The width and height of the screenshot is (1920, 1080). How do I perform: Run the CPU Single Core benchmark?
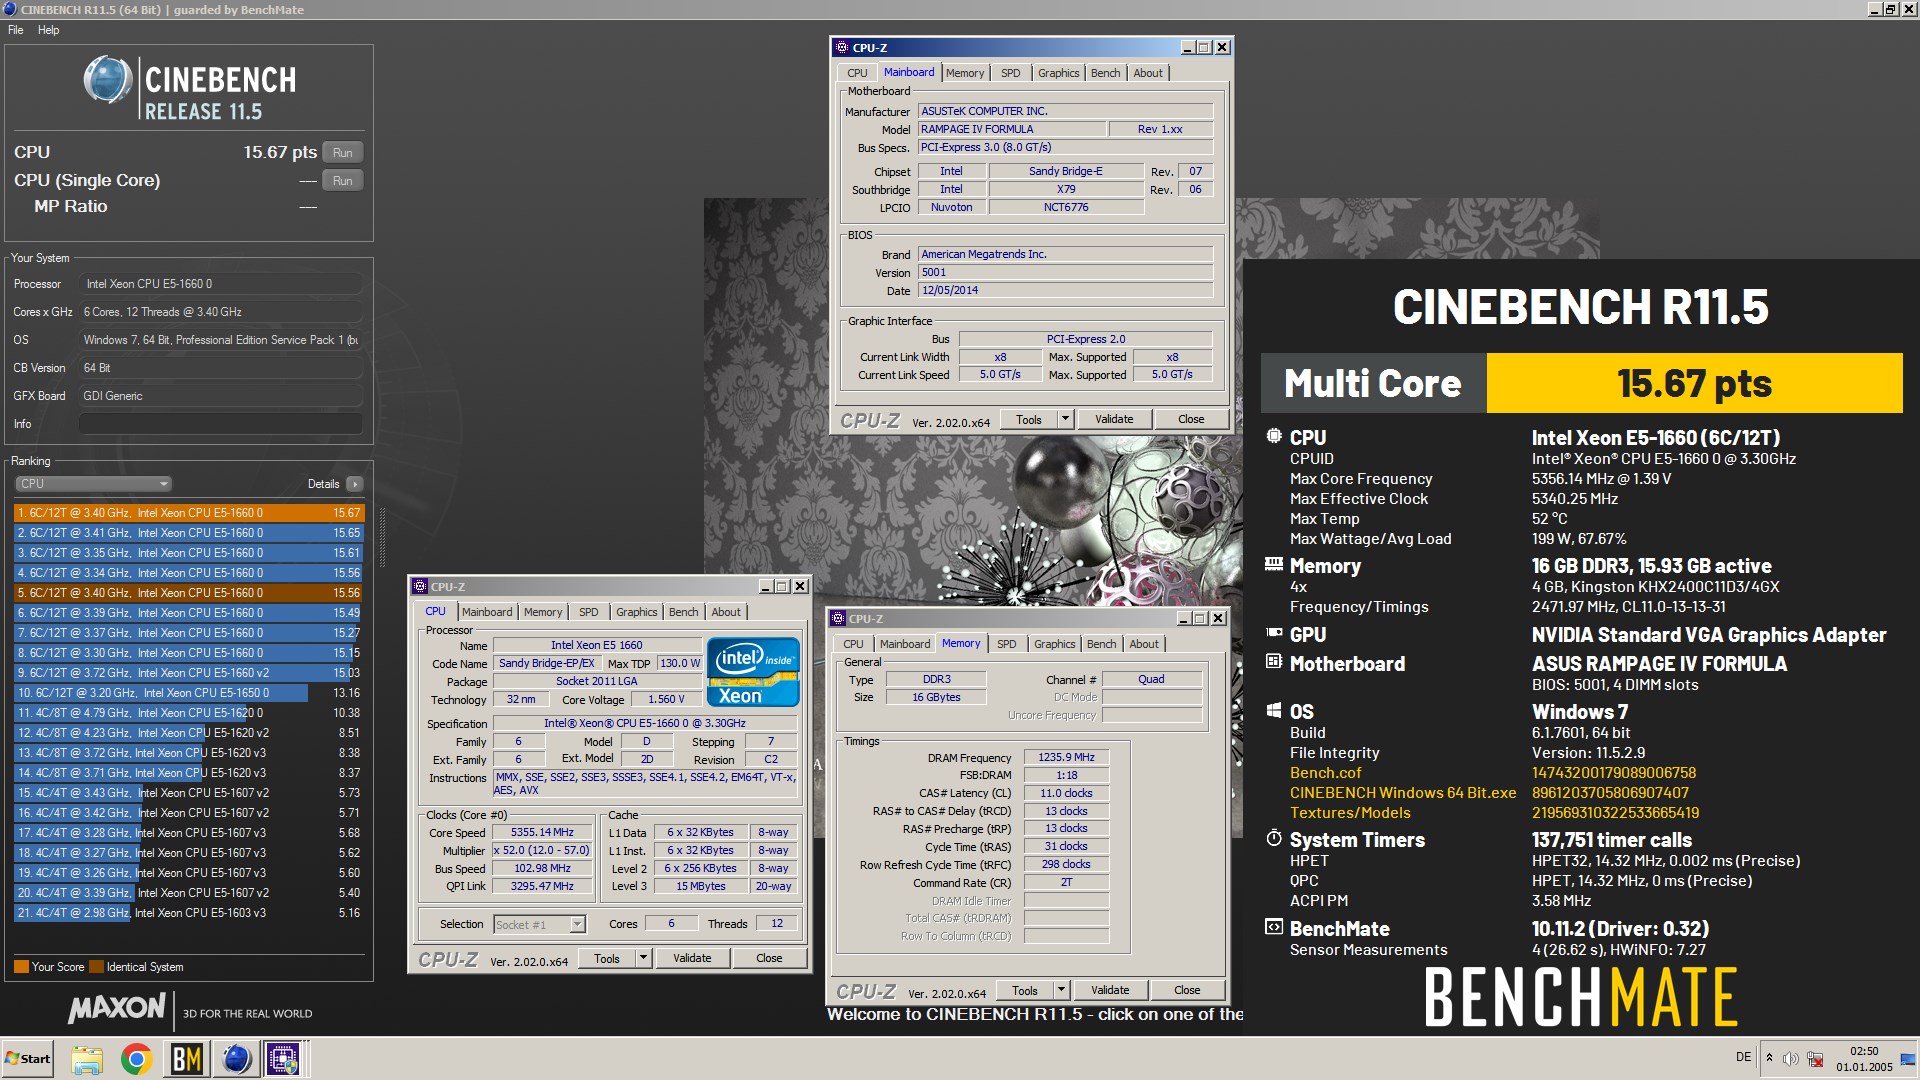click(x=342, y=181)
